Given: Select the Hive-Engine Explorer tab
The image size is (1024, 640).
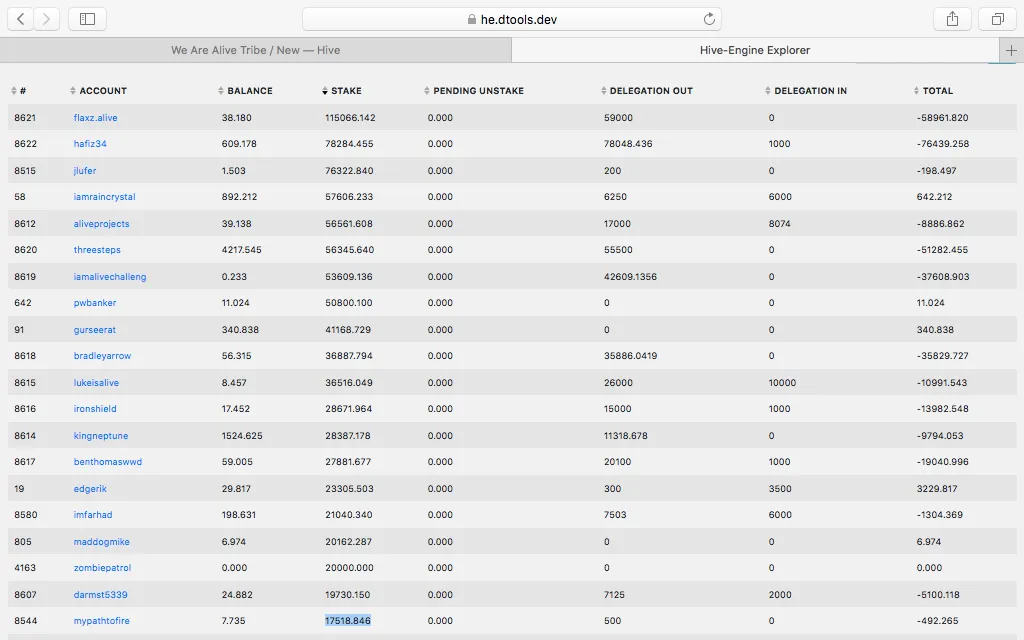Looking at the screenshot, I should coord(755,50).
